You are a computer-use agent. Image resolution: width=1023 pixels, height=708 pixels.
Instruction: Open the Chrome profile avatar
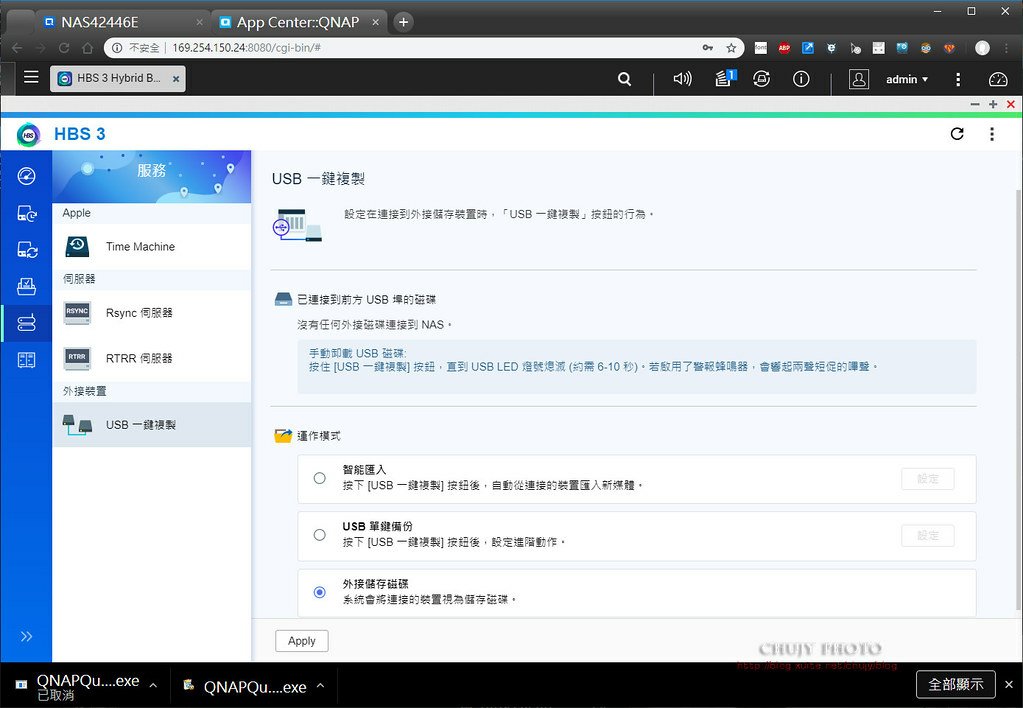pyautogui.click(x=983, y=48)
